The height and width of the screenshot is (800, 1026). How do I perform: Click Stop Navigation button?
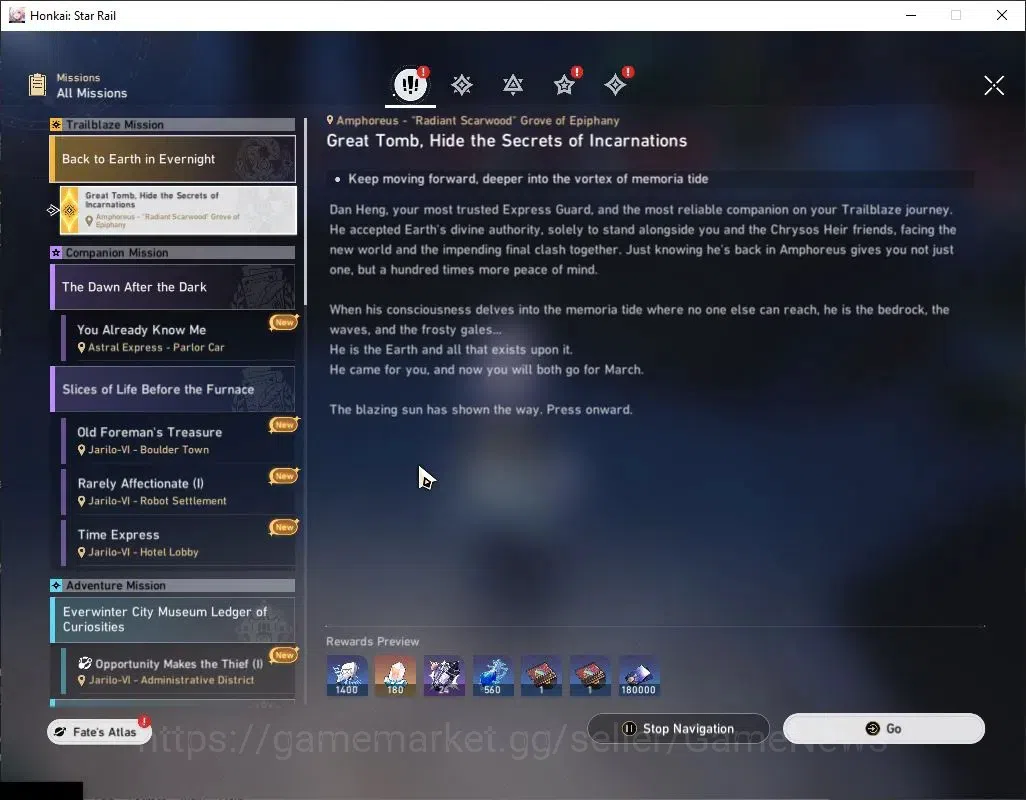click(x=678, y=728)
